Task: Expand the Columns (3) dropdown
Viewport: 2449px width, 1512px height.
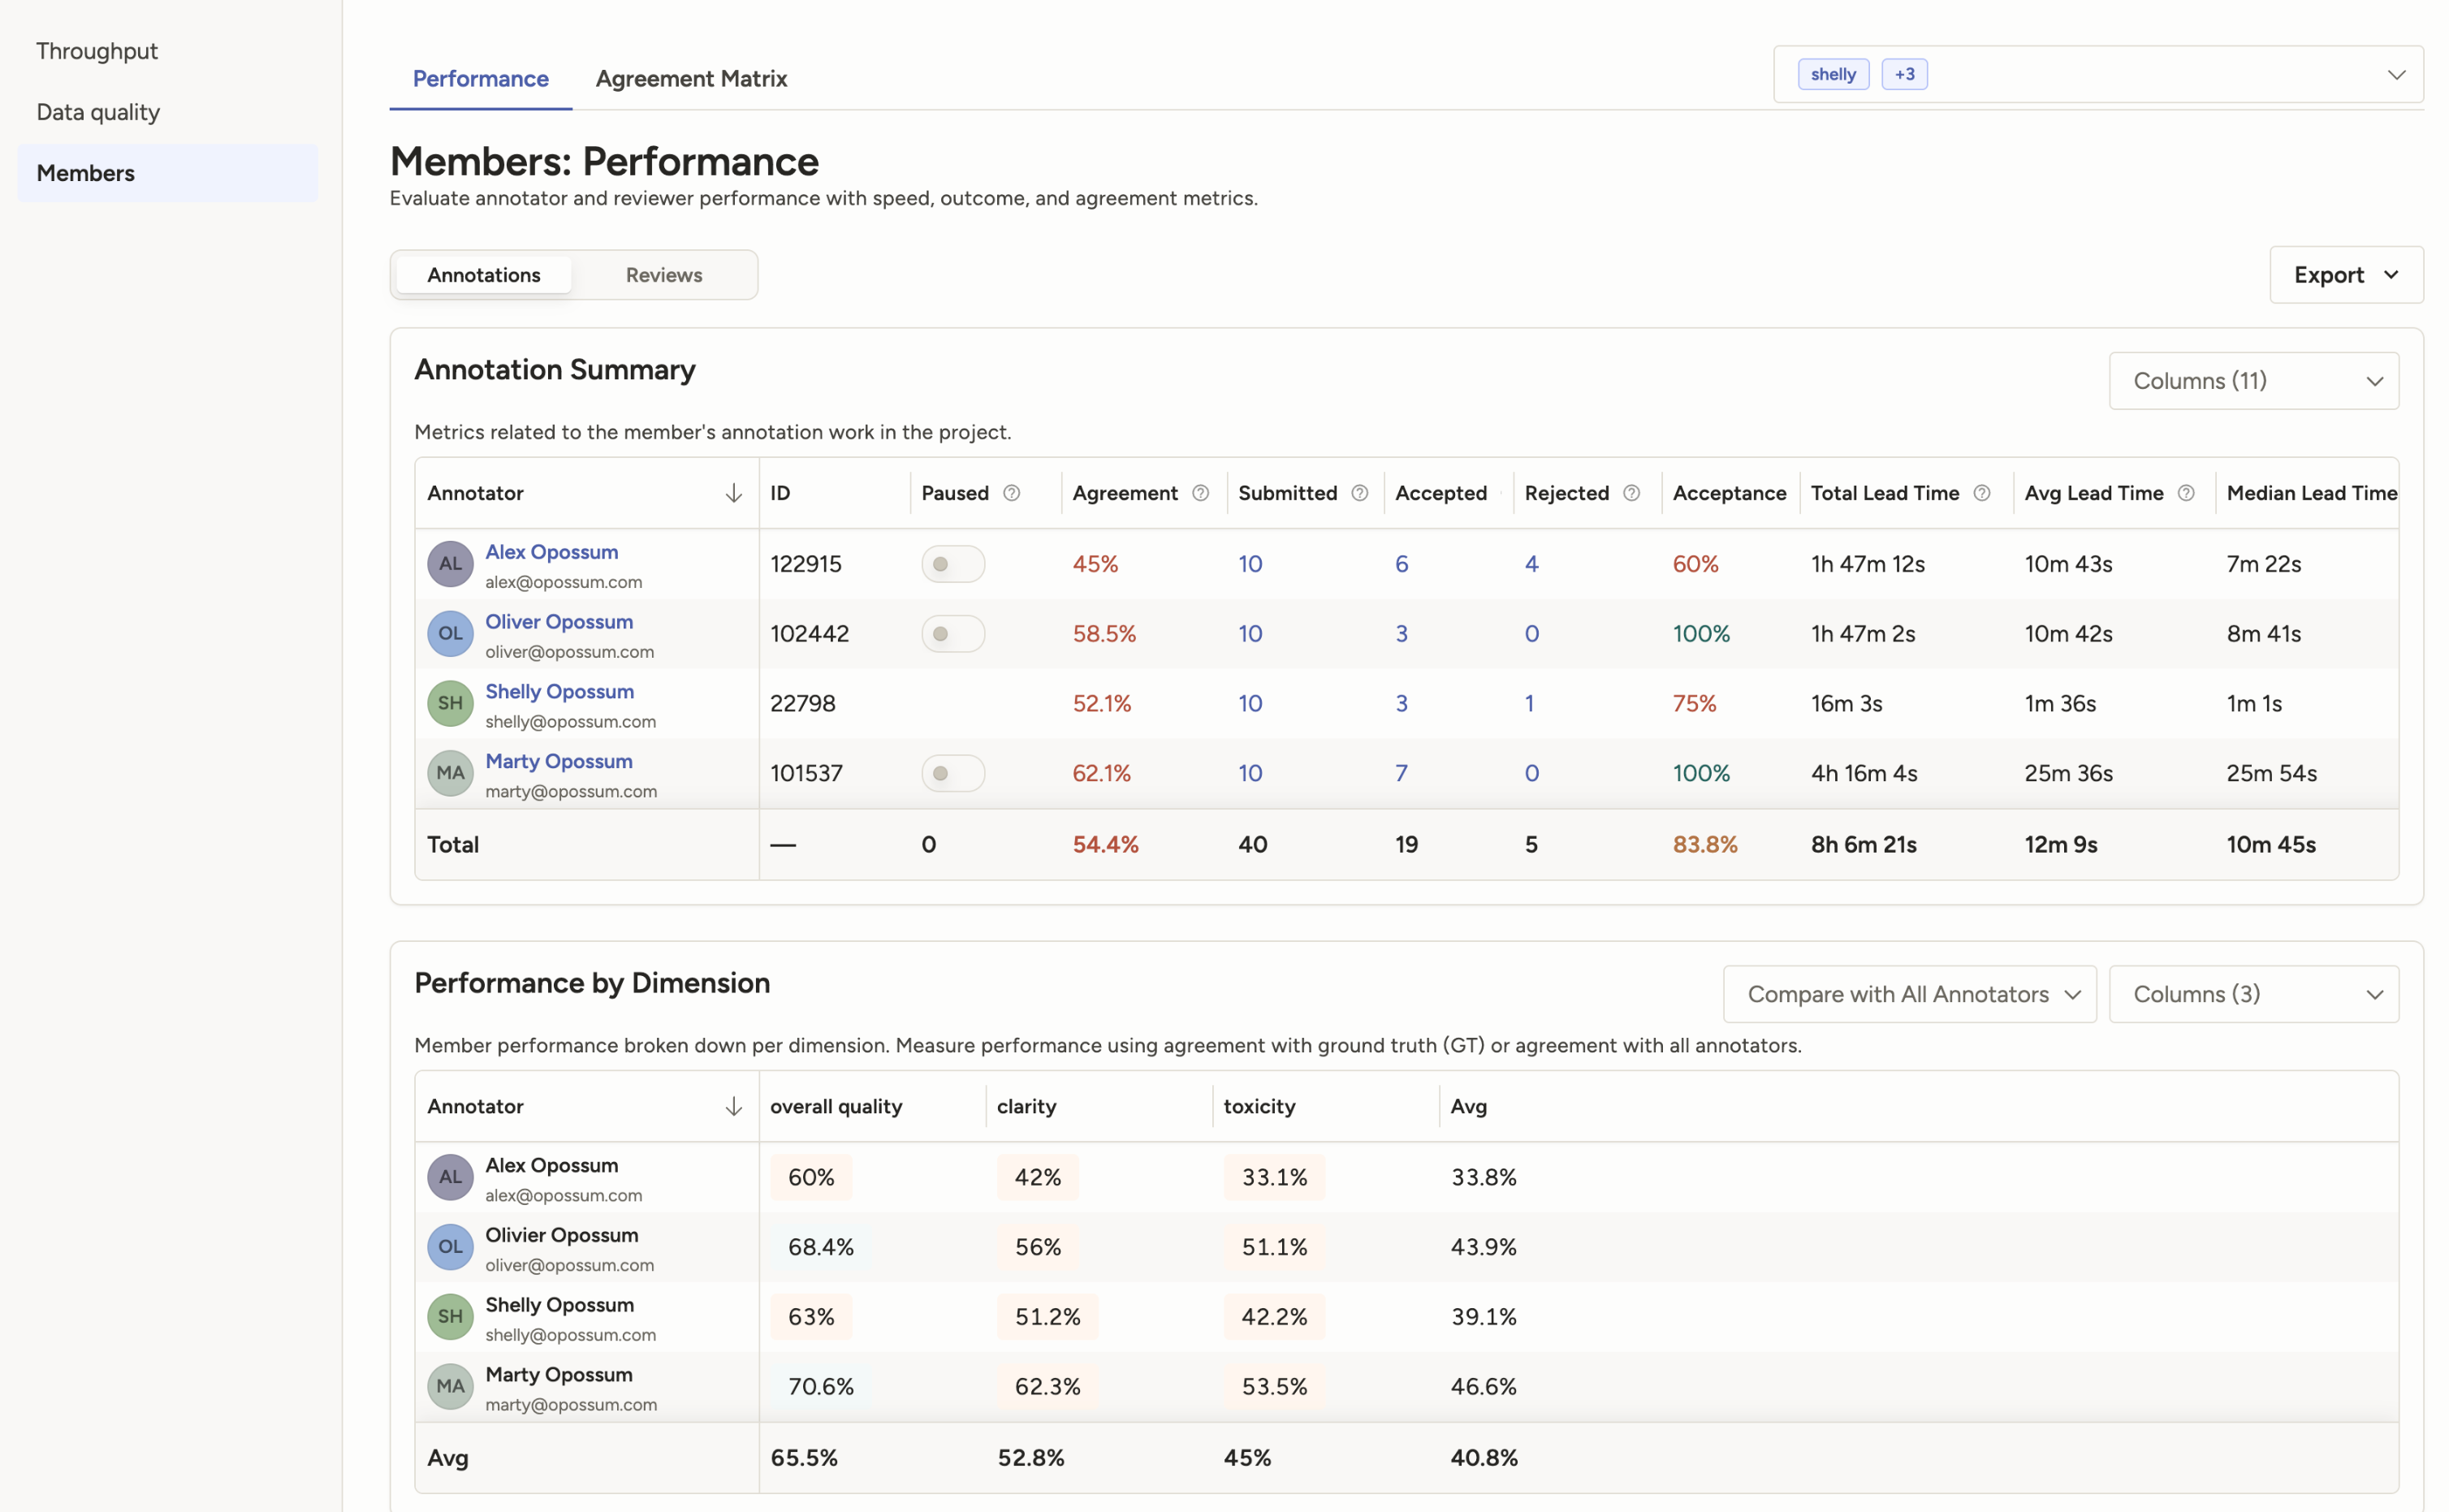Action: [2253, 994]
